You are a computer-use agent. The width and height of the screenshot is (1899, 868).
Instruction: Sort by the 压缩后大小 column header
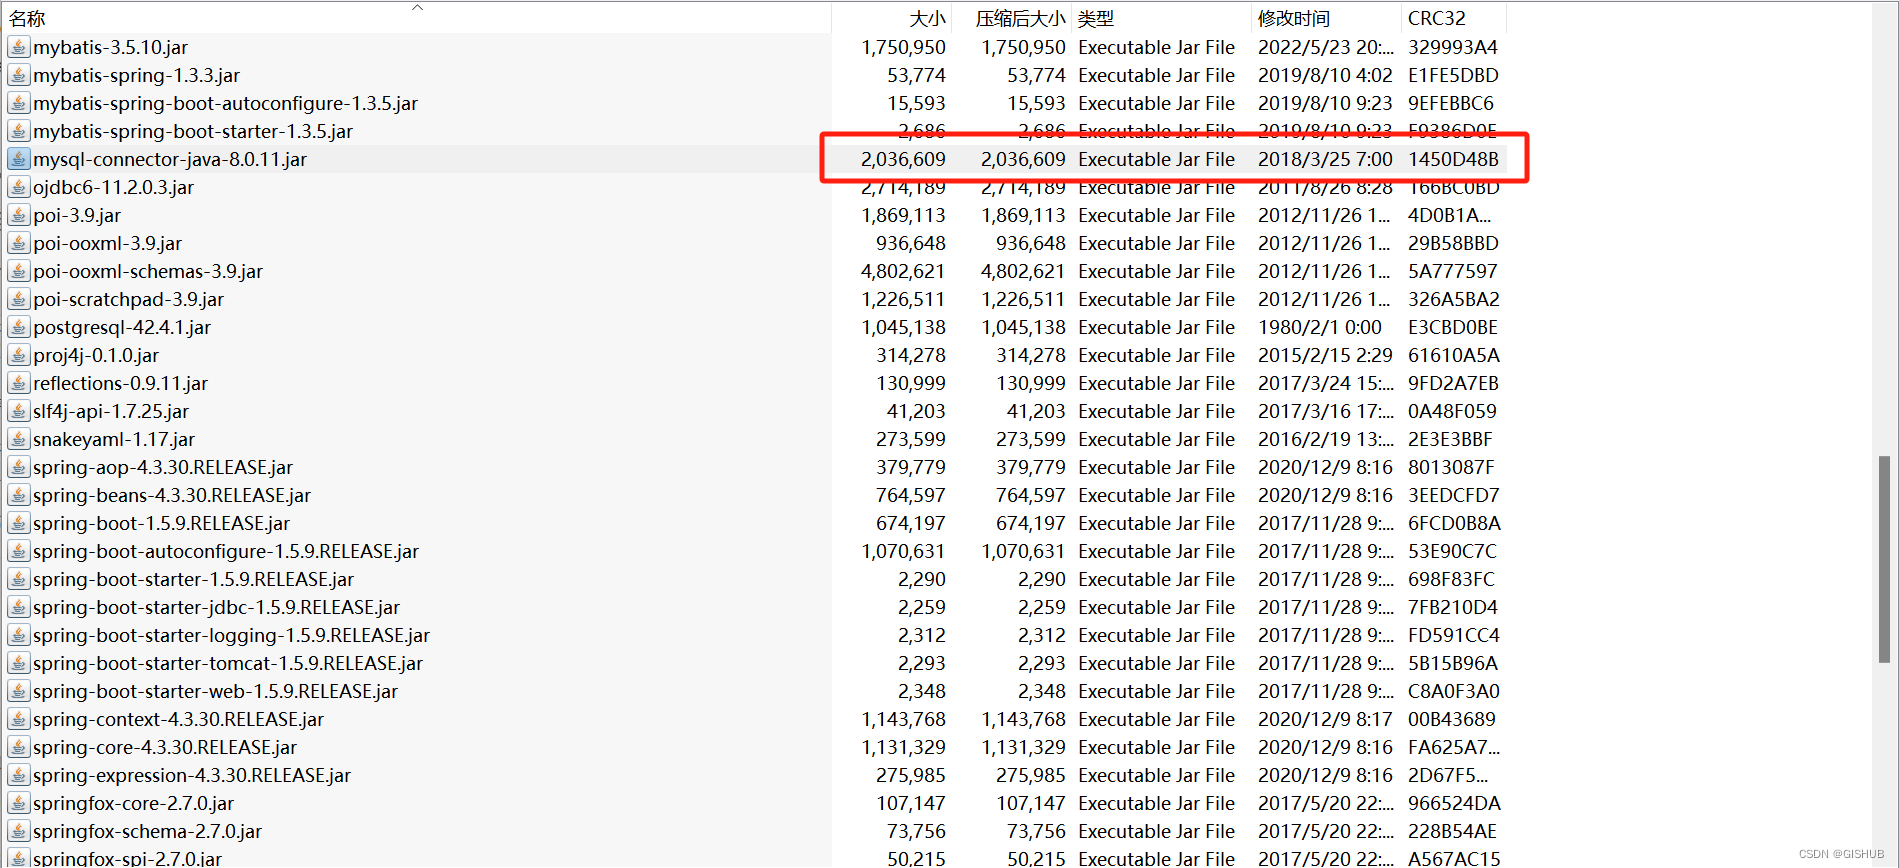(1020, 18)
